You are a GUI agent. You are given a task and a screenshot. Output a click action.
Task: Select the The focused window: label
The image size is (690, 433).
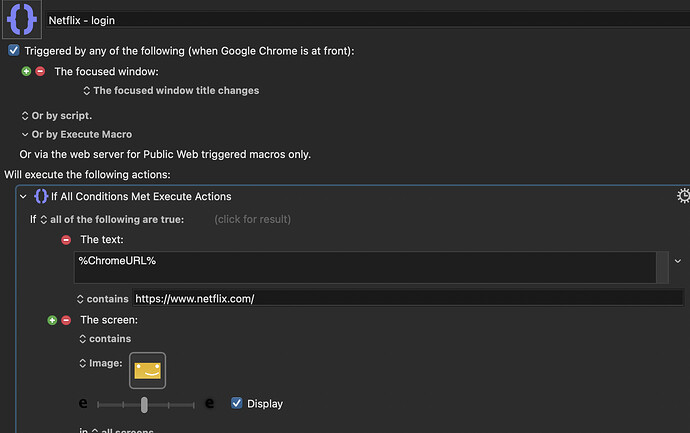click(x=106, y=71)
